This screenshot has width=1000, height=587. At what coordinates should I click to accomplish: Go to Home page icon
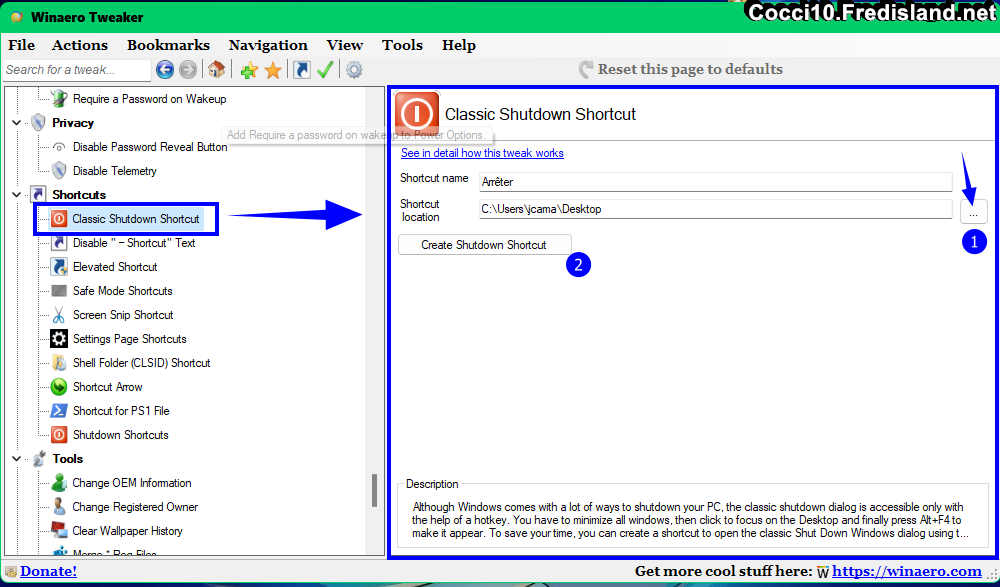pyautogui.click(x=216, y=70)
